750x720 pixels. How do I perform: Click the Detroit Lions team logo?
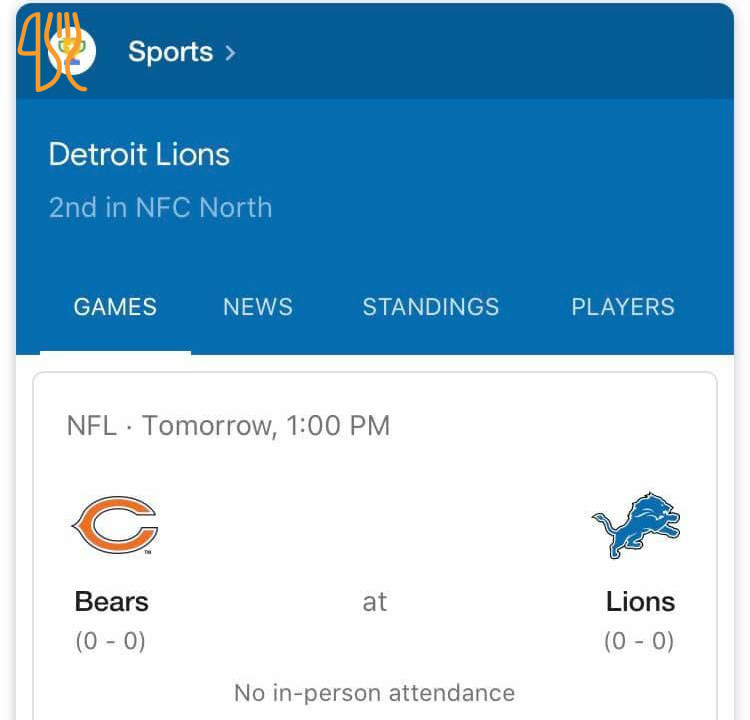636,525
